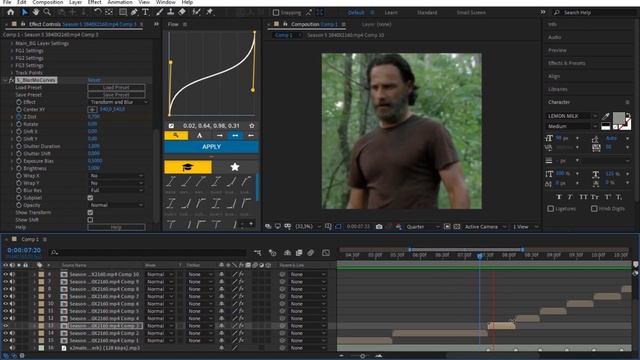The width and height of the screenshot is (640, 360).
Task: Switch to the Learn workspace tab
Action: pos(391,13)
